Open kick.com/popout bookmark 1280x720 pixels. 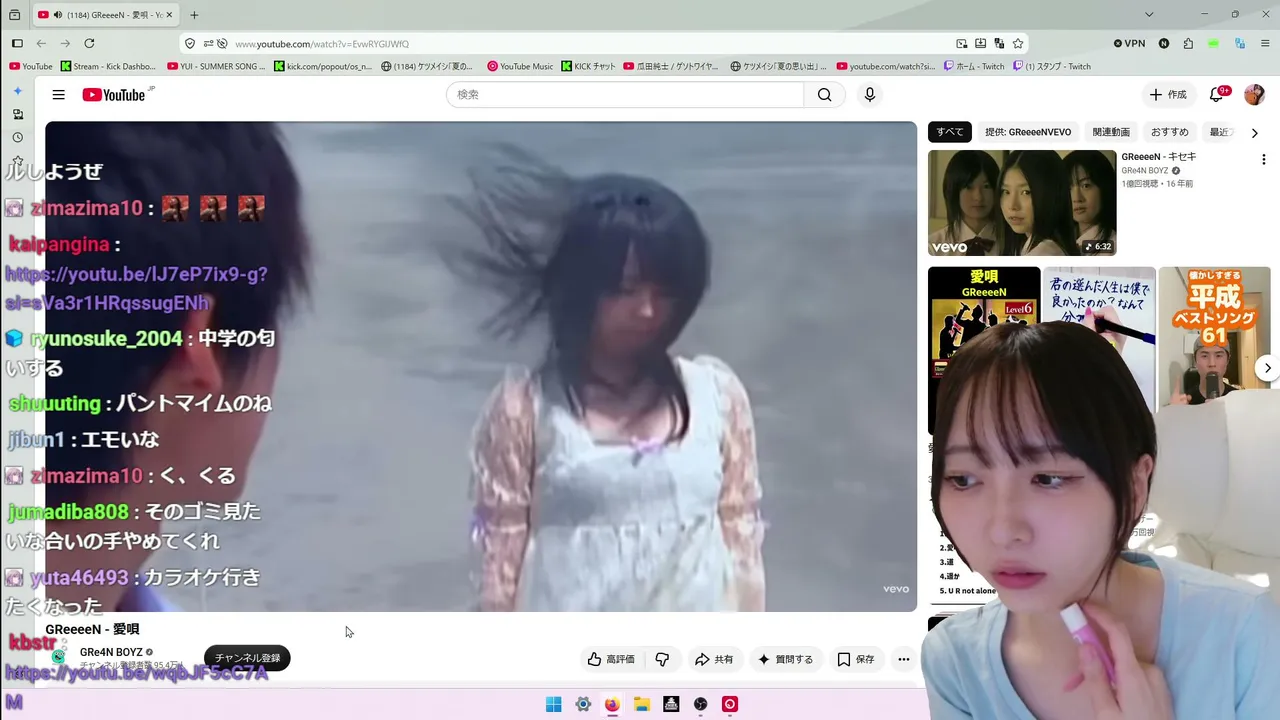point(323,66)
